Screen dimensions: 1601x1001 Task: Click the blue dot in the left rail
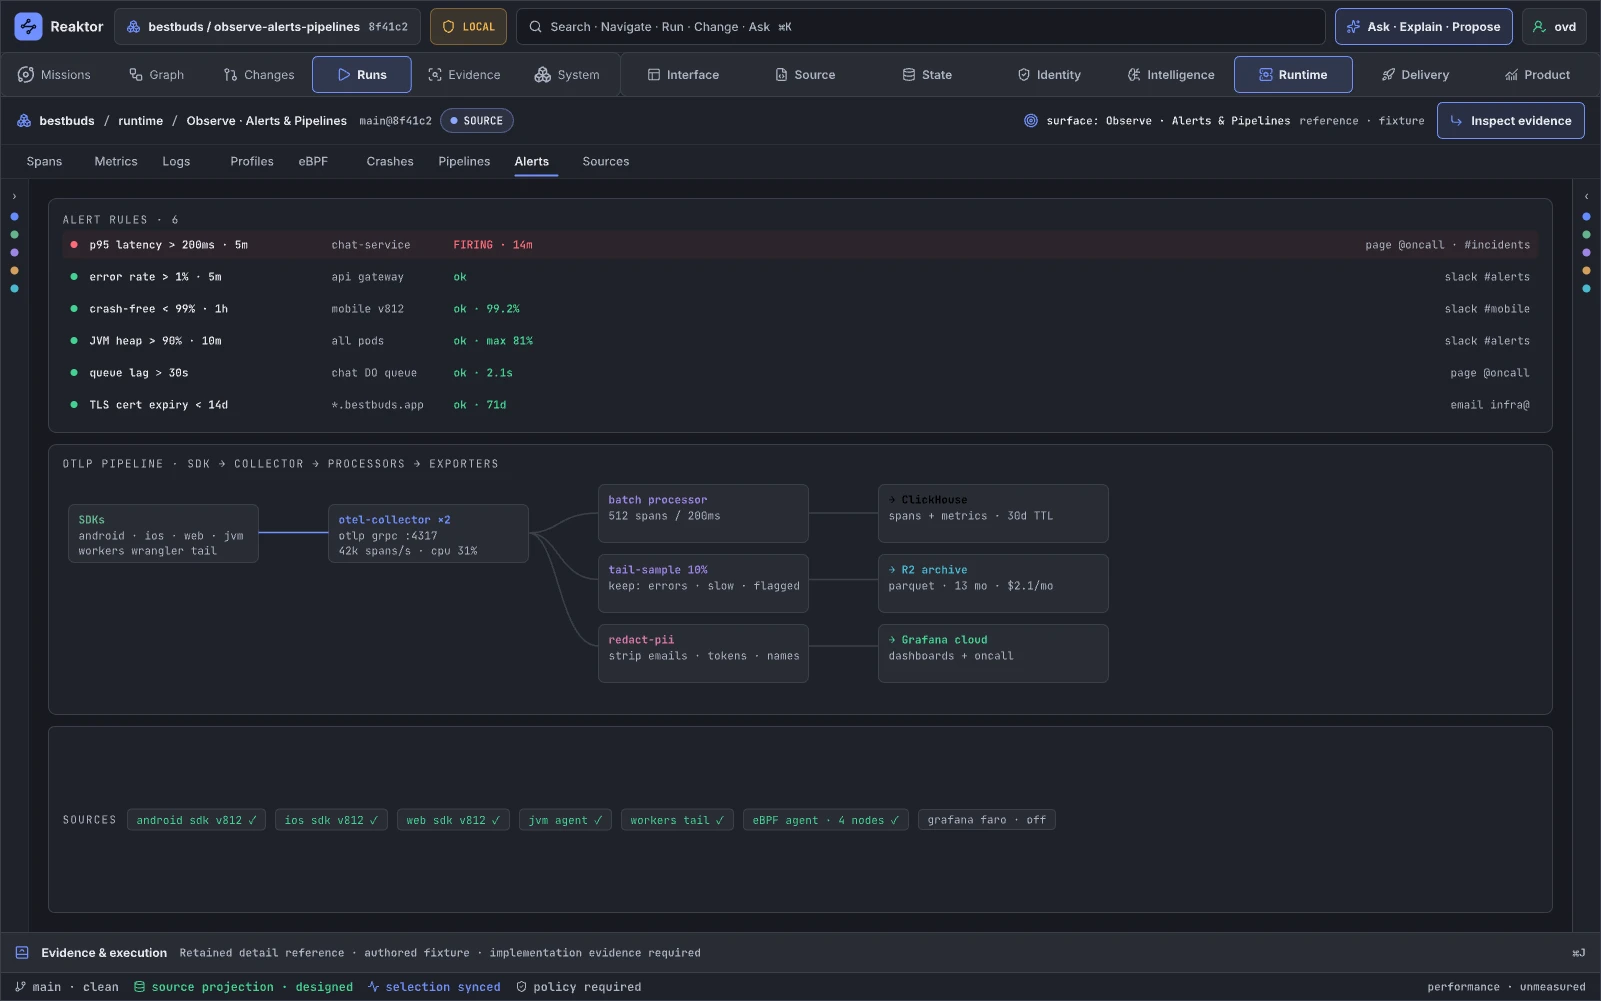click(14, 217)
